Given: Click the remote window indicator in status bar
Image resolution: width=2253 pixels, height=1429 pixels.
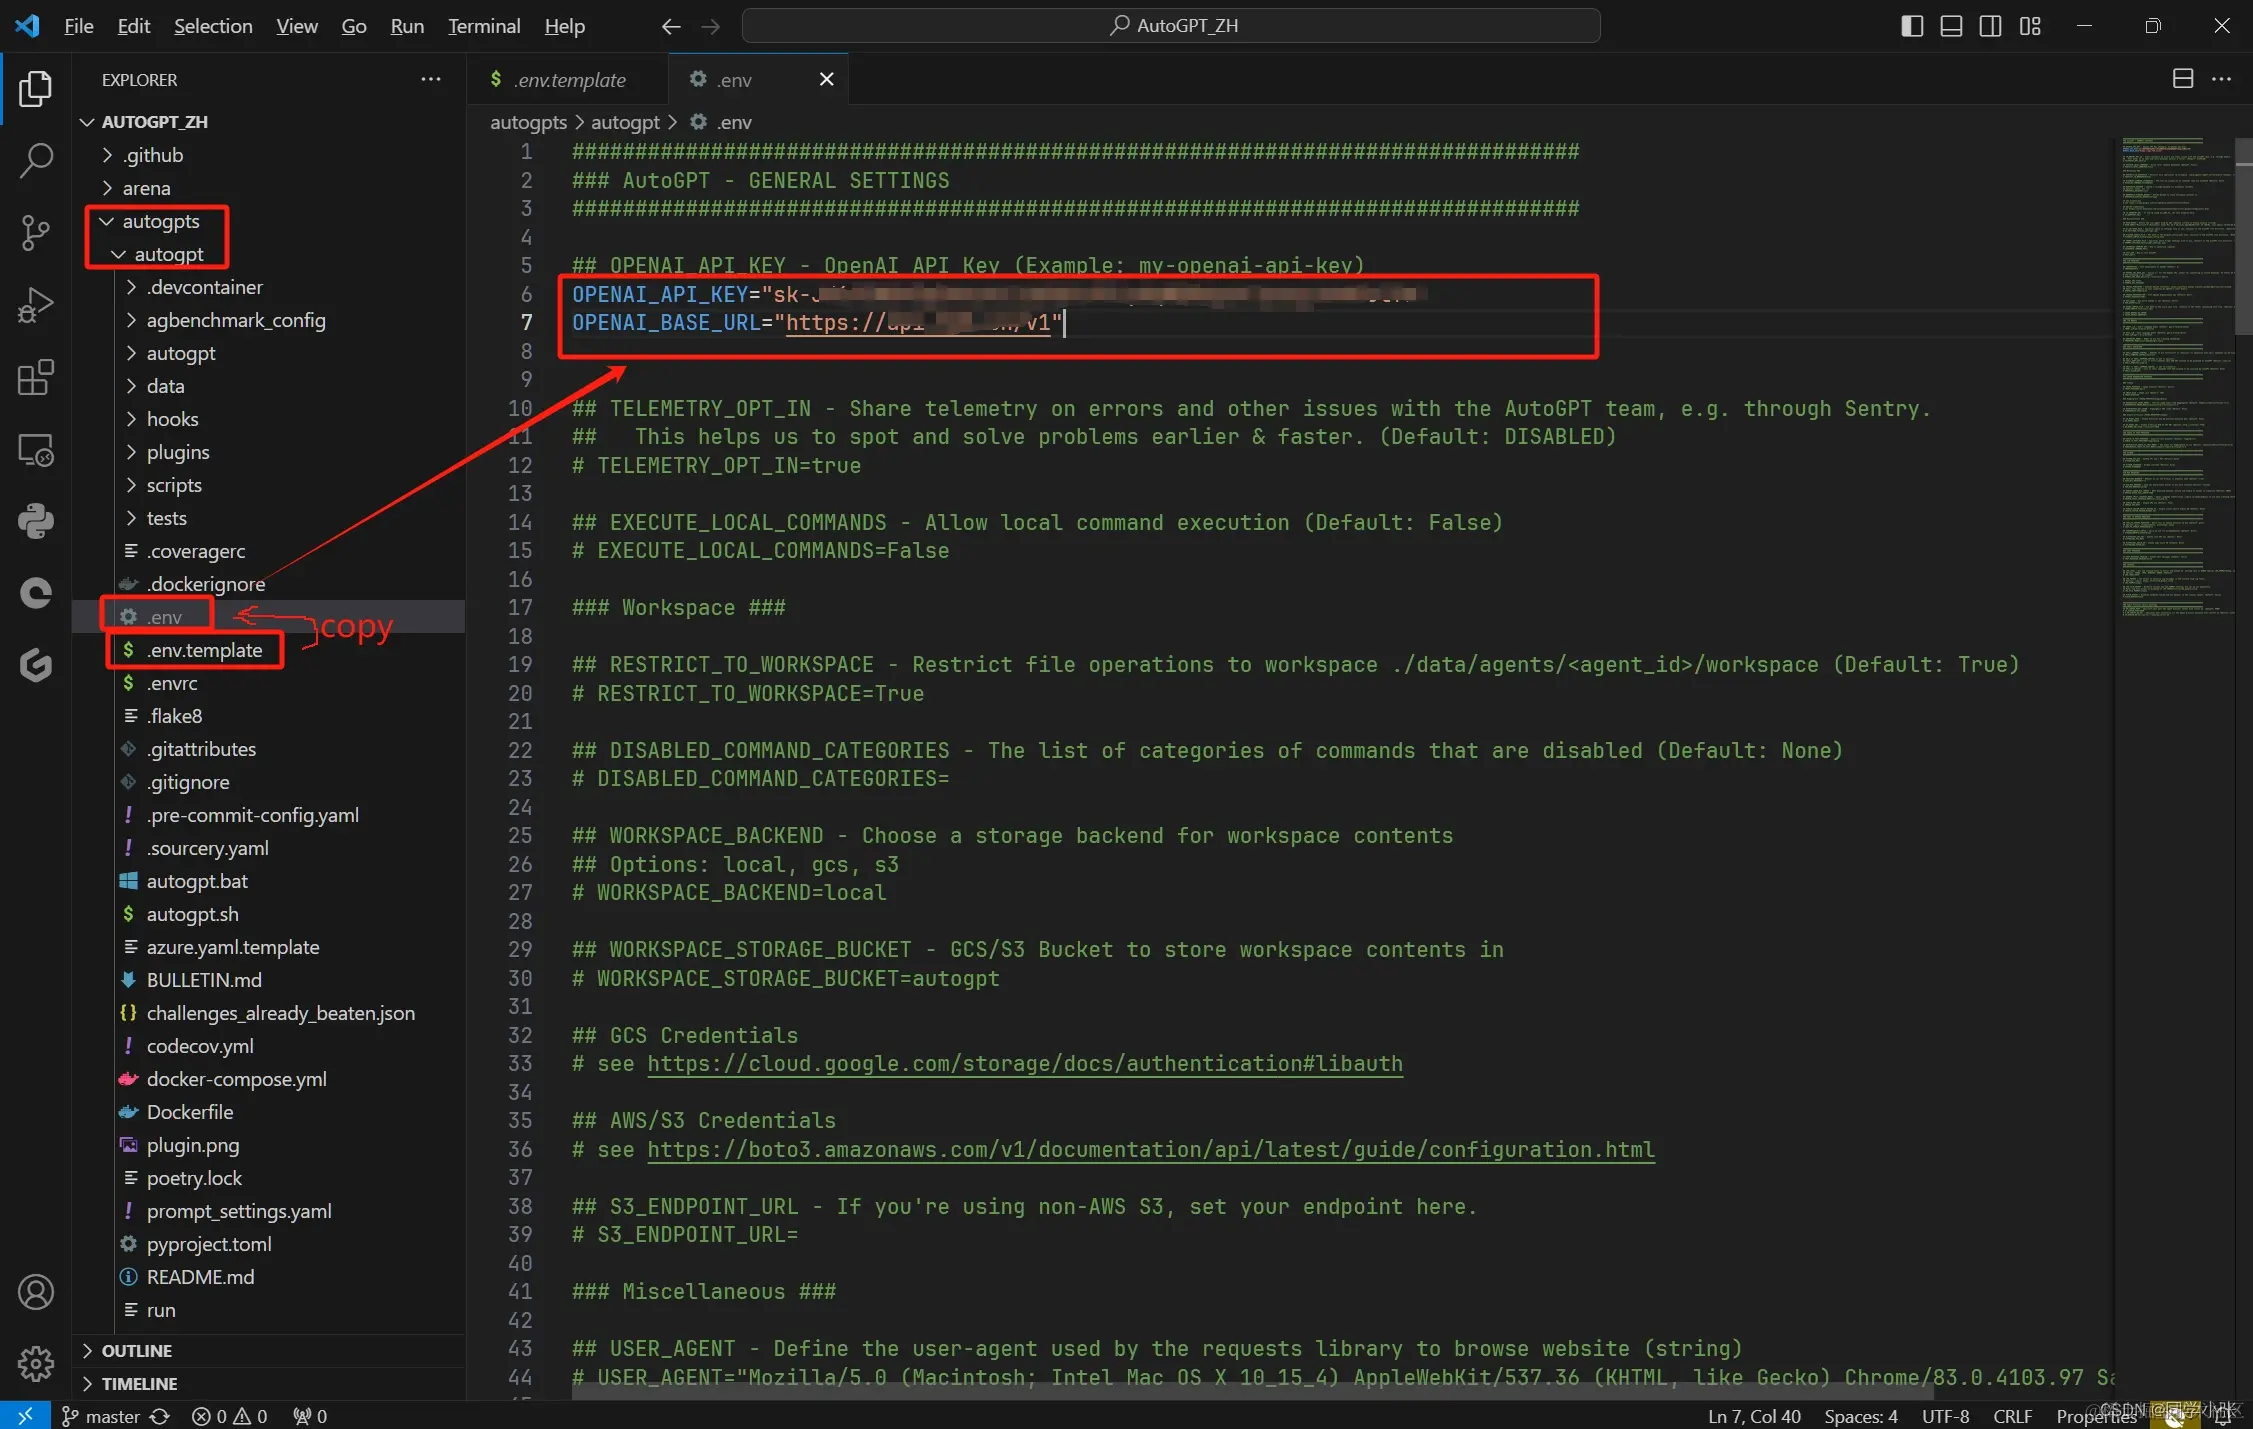Looking at the screenshot, I should pyautogui.click(x=25, y=1415).
